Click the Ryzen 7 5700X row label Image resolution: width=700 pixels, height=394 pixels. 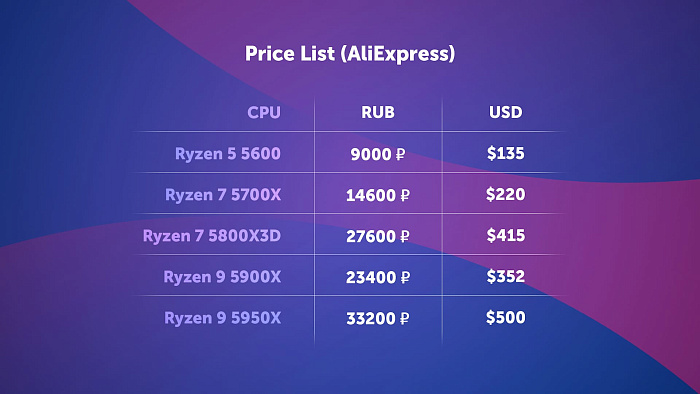point(223,195)
